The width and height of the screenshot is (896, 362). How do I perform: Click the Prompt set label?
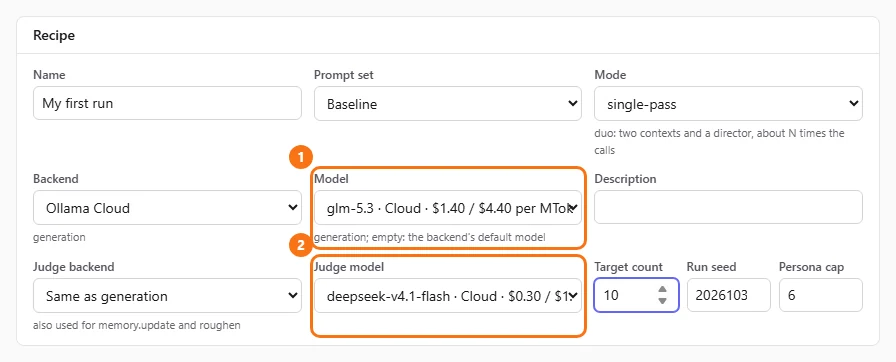pos(344,75)
